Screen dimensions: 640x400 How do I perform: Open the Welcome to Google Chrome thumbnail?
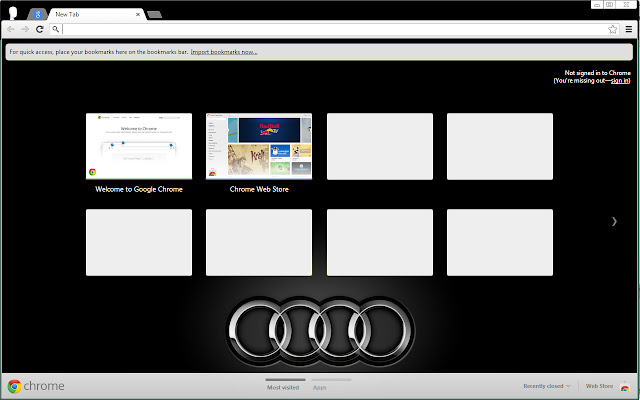click(x=139, y=146)
